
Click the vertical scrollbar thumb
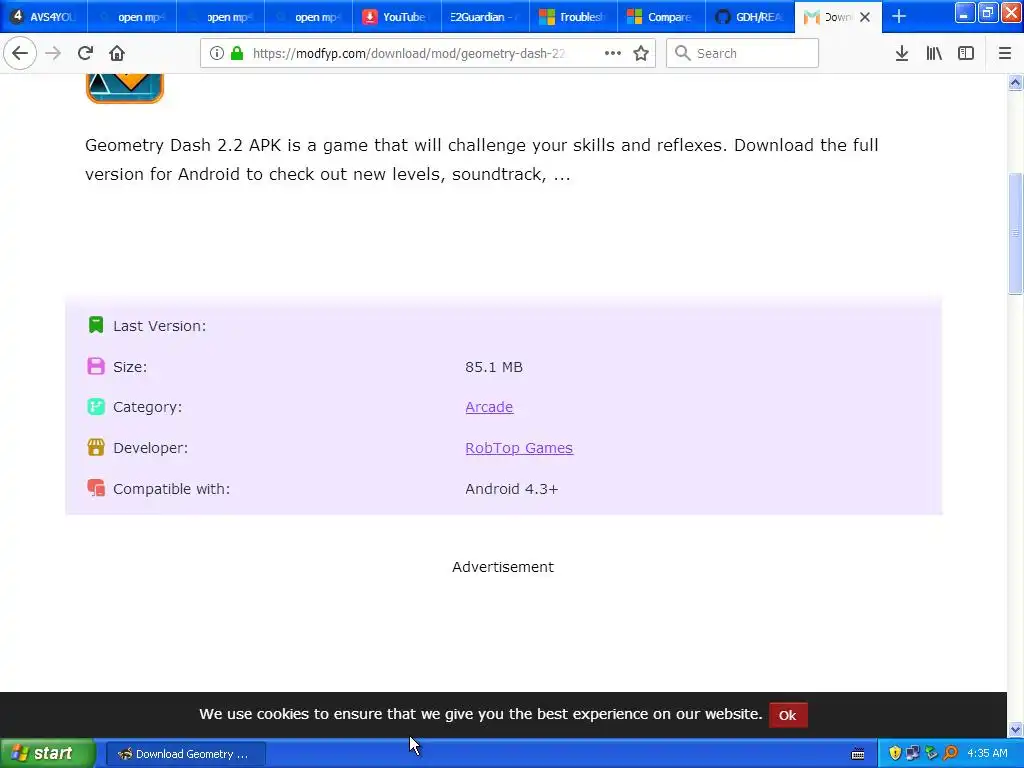click(x=1015, y=234)
